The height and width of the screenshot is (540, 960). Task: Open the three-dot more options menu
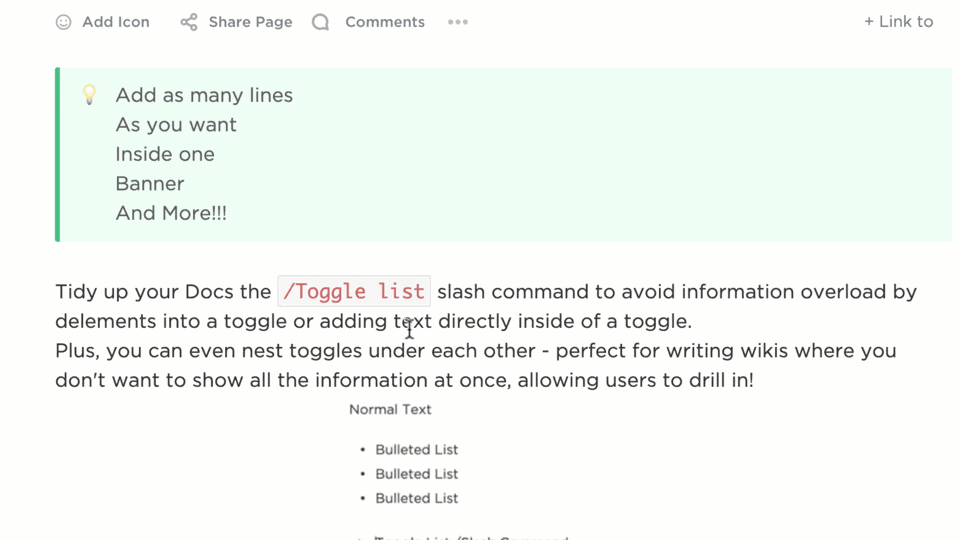coord(458,22)
